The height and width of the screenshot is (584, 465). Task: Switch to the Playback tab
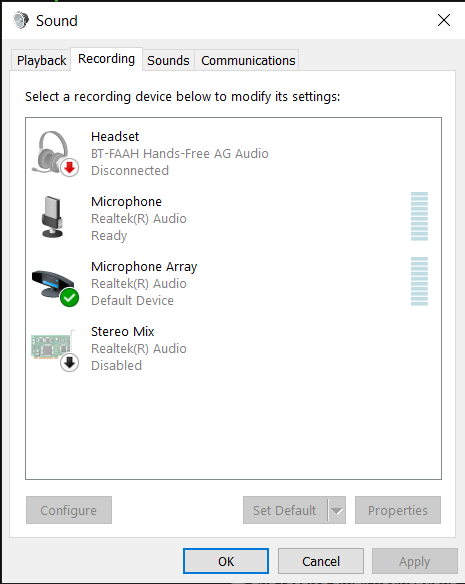(41, 60)
